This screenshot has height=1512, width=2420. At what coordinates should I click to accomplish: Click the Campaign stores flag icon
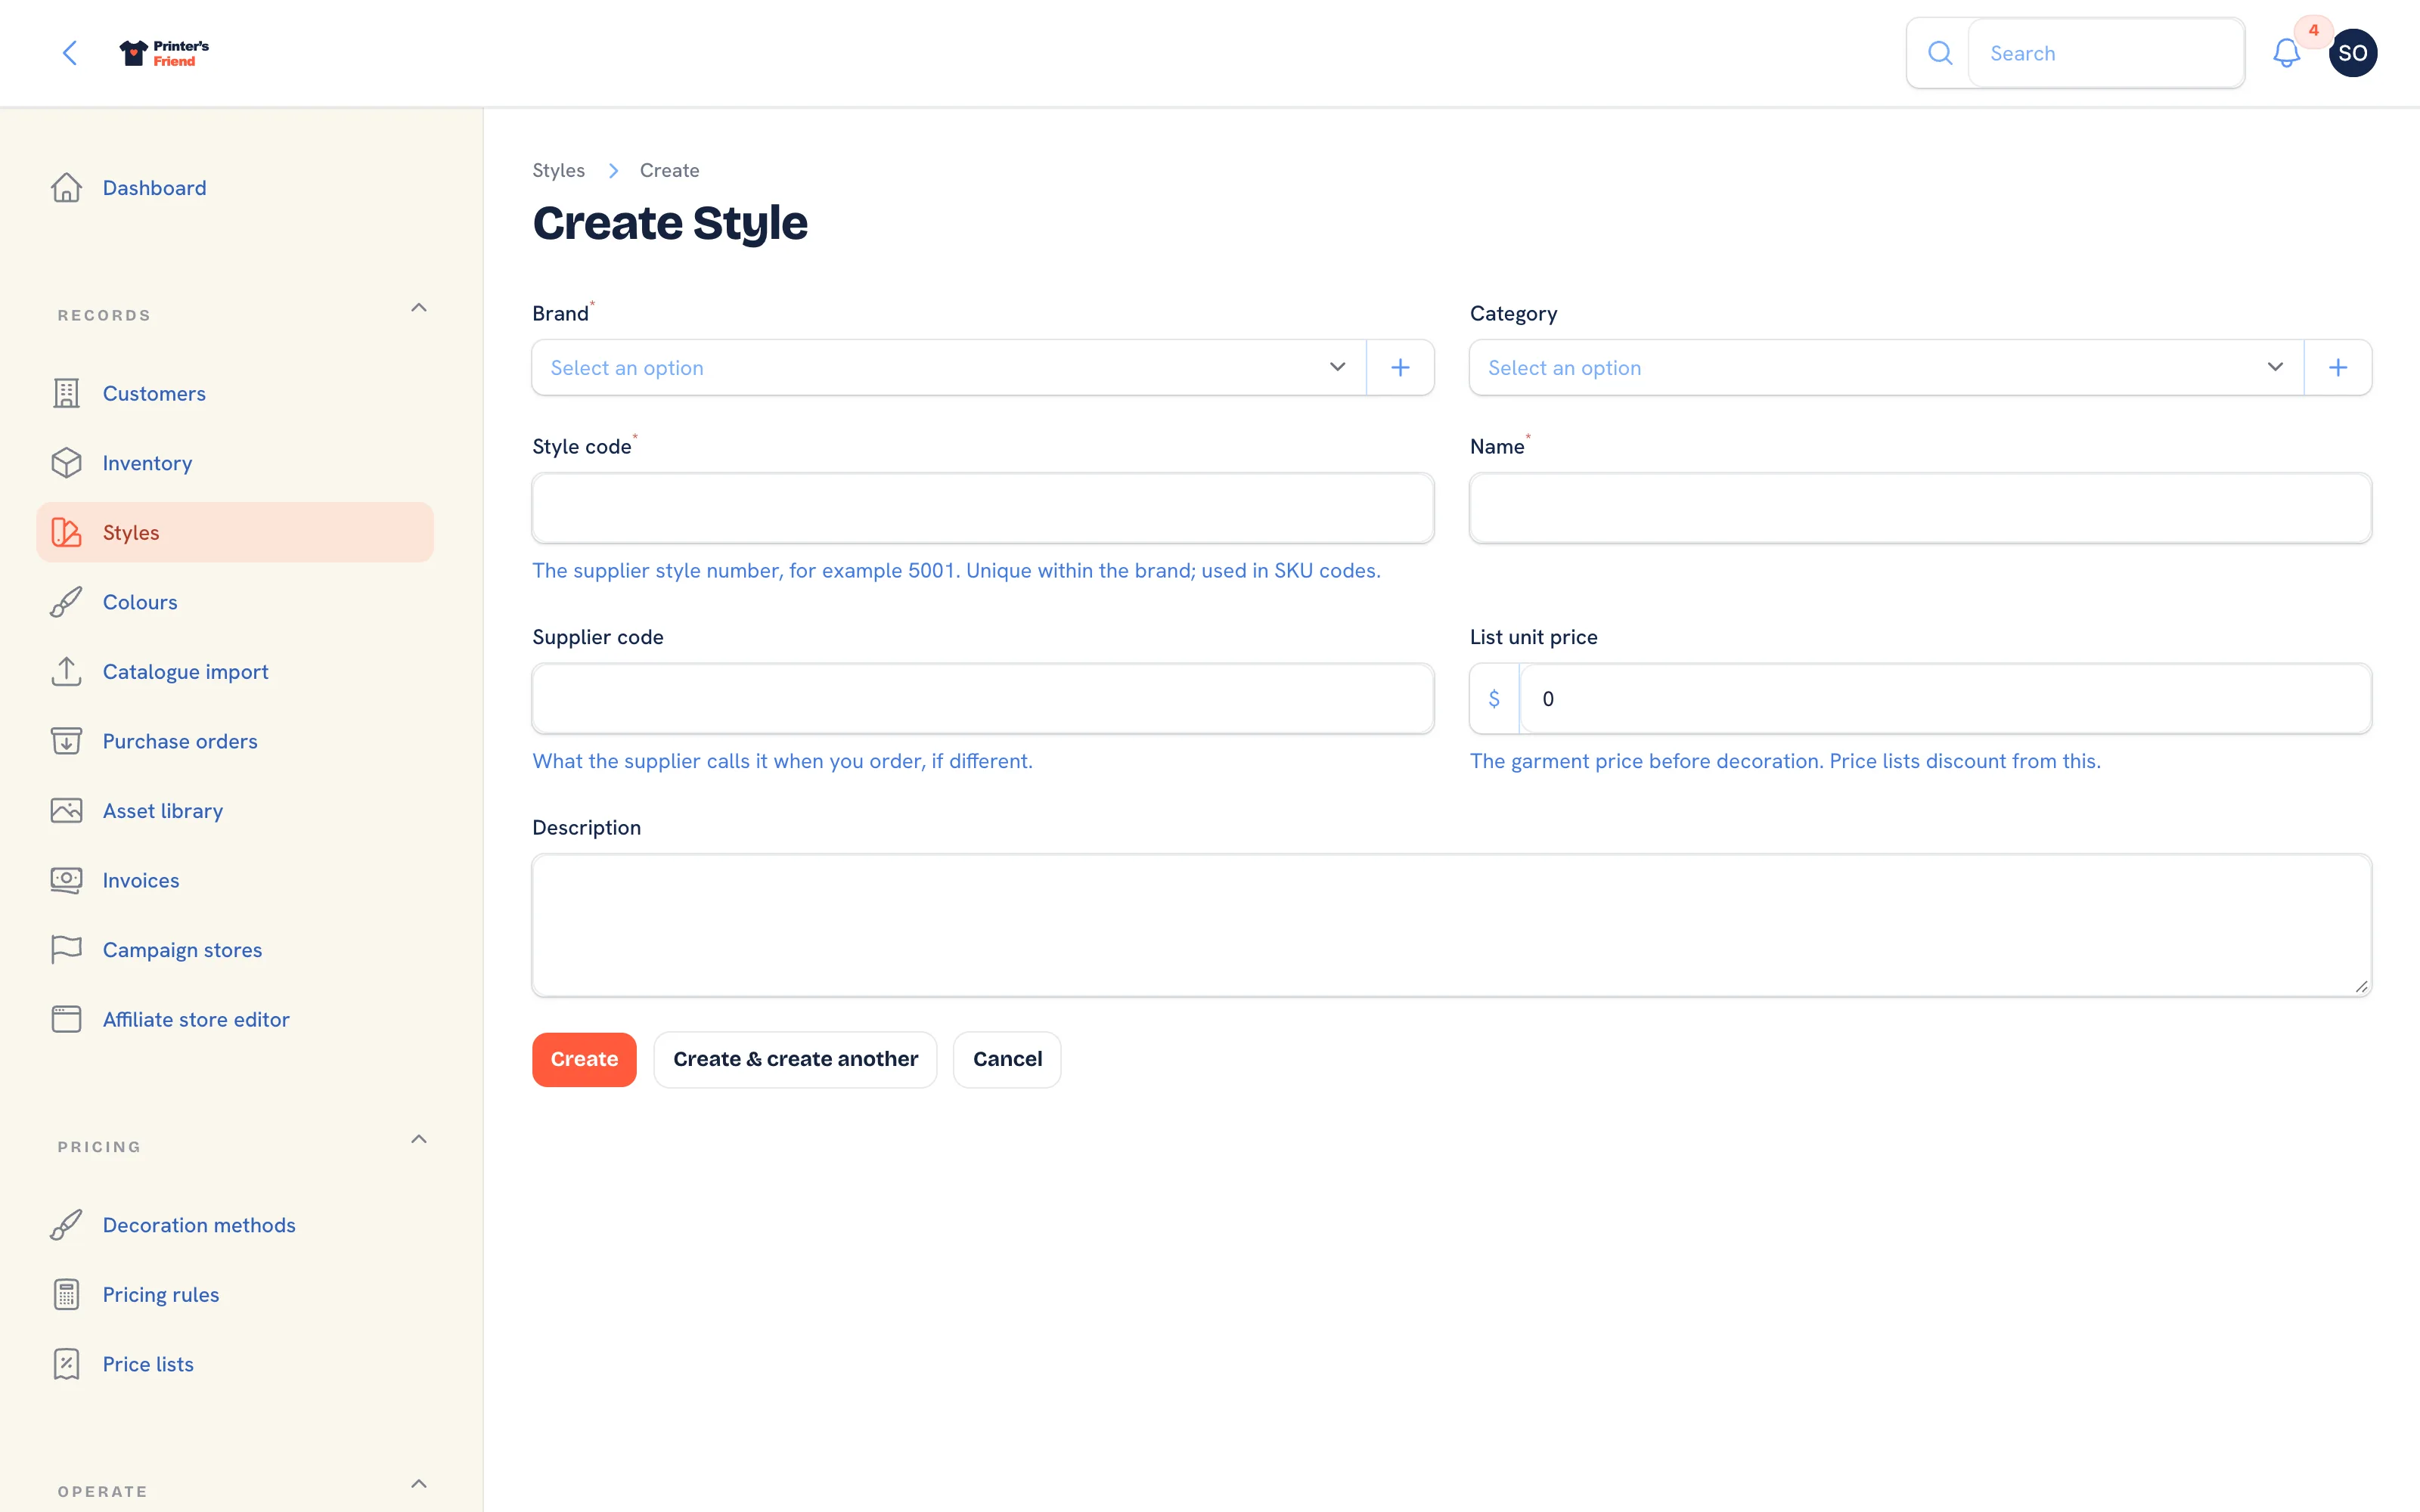[x=66, y=949]
